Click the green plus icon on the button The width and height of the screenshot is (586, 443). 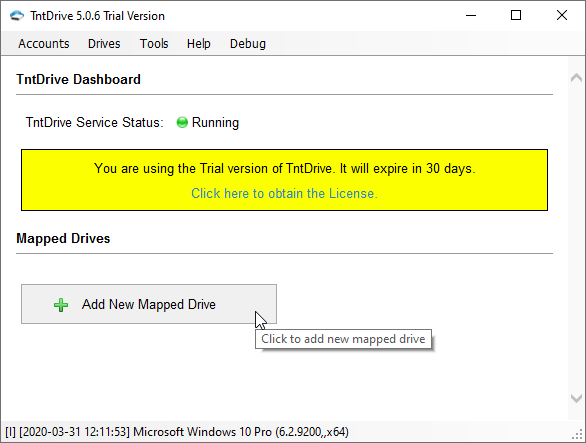tap(61, 305)
